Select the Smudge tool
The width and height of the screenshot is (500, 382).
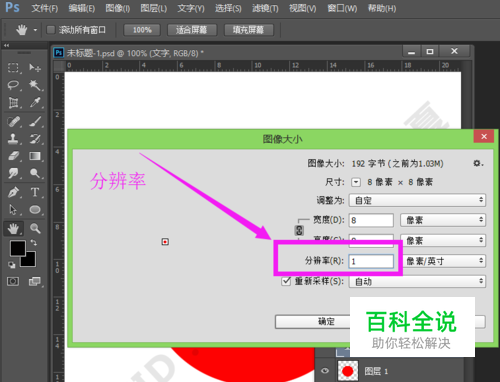[13, 173]
